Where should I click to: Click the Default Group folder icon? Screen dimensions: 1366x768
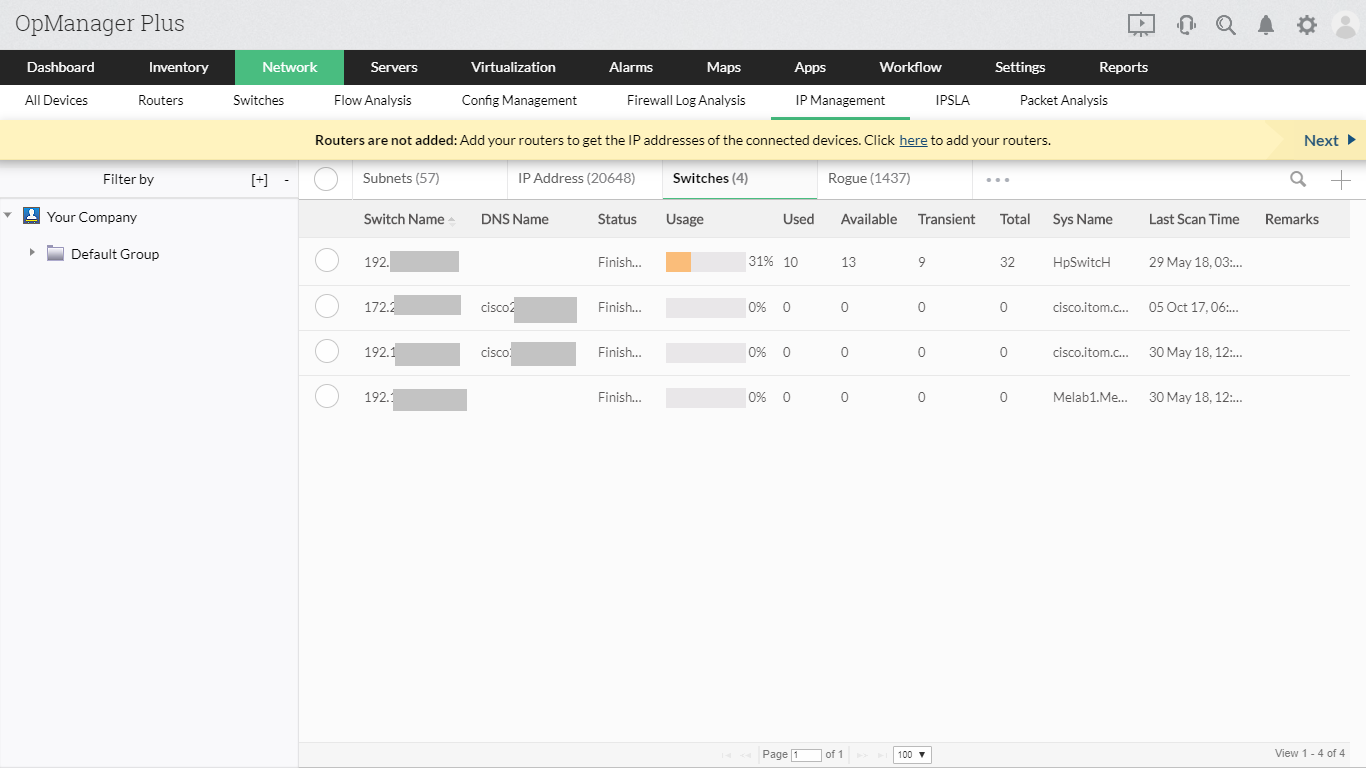point(55,253)
